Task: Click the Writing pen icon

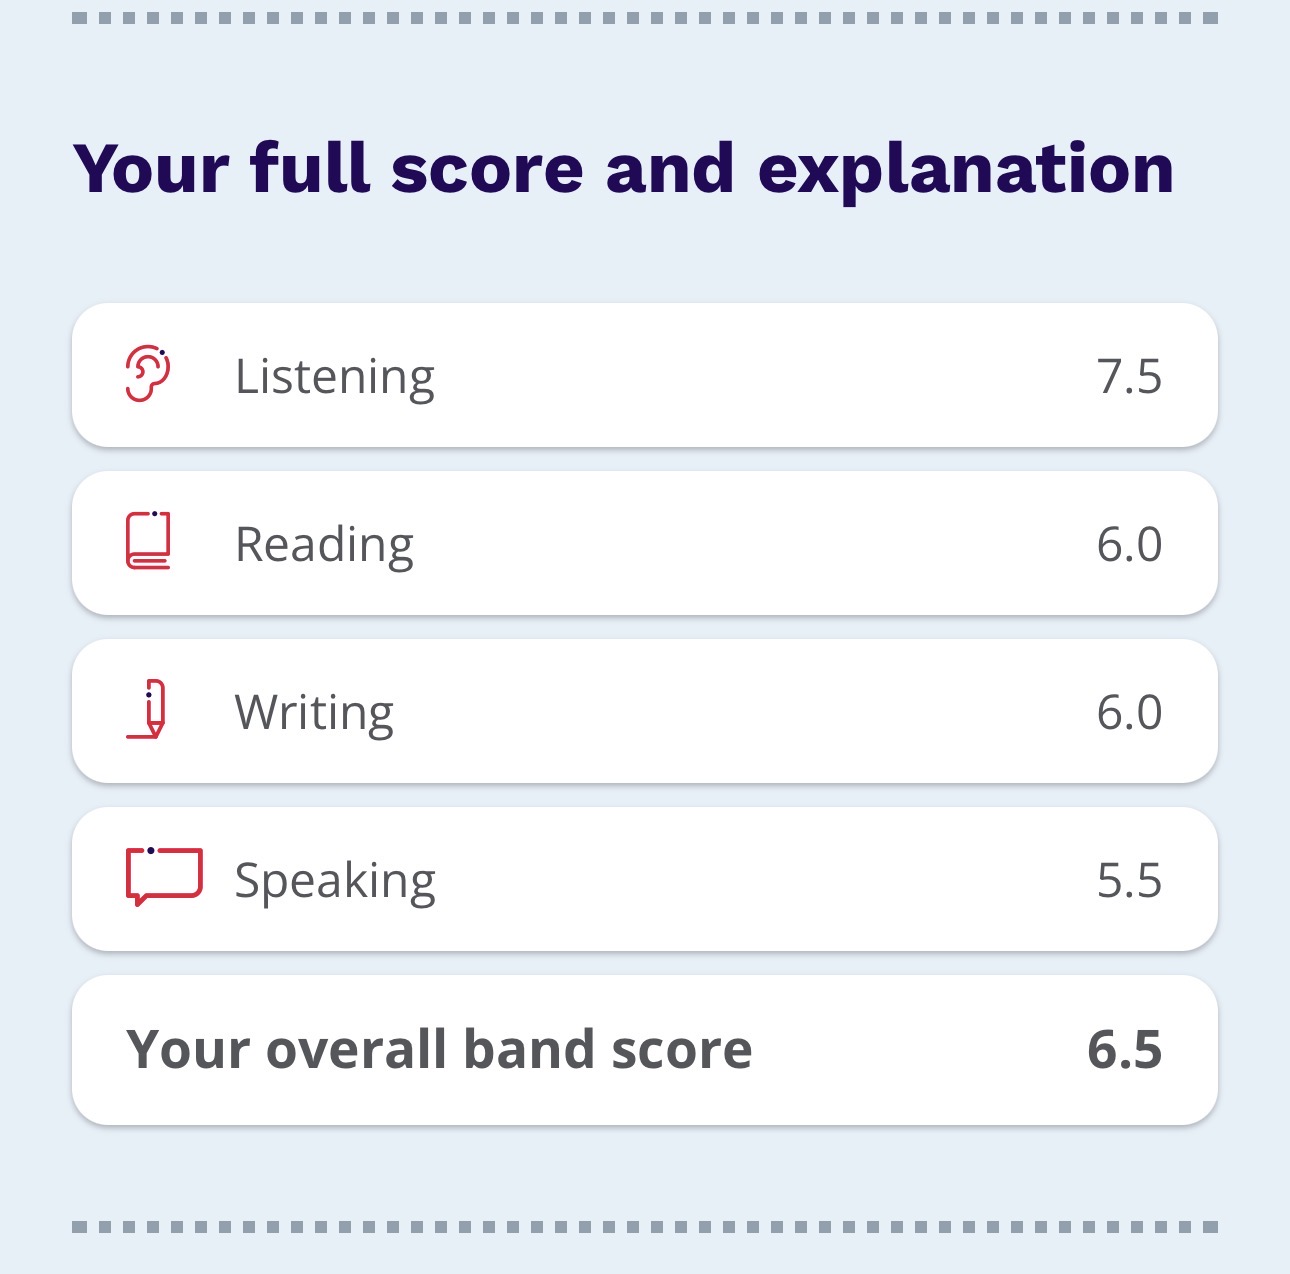Action: click(x=147, y=709)
